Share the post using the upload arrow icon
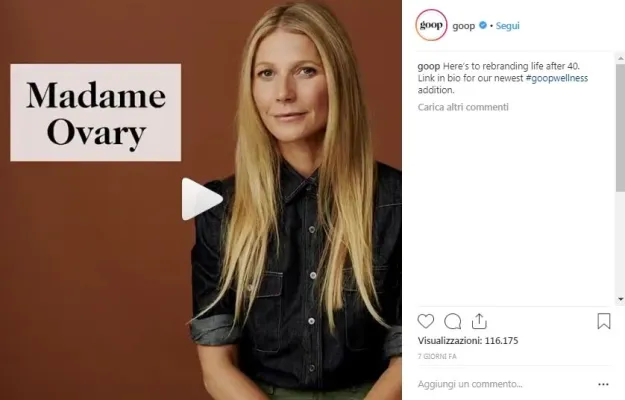The image size is (625, 400). [x=479, y=321]
